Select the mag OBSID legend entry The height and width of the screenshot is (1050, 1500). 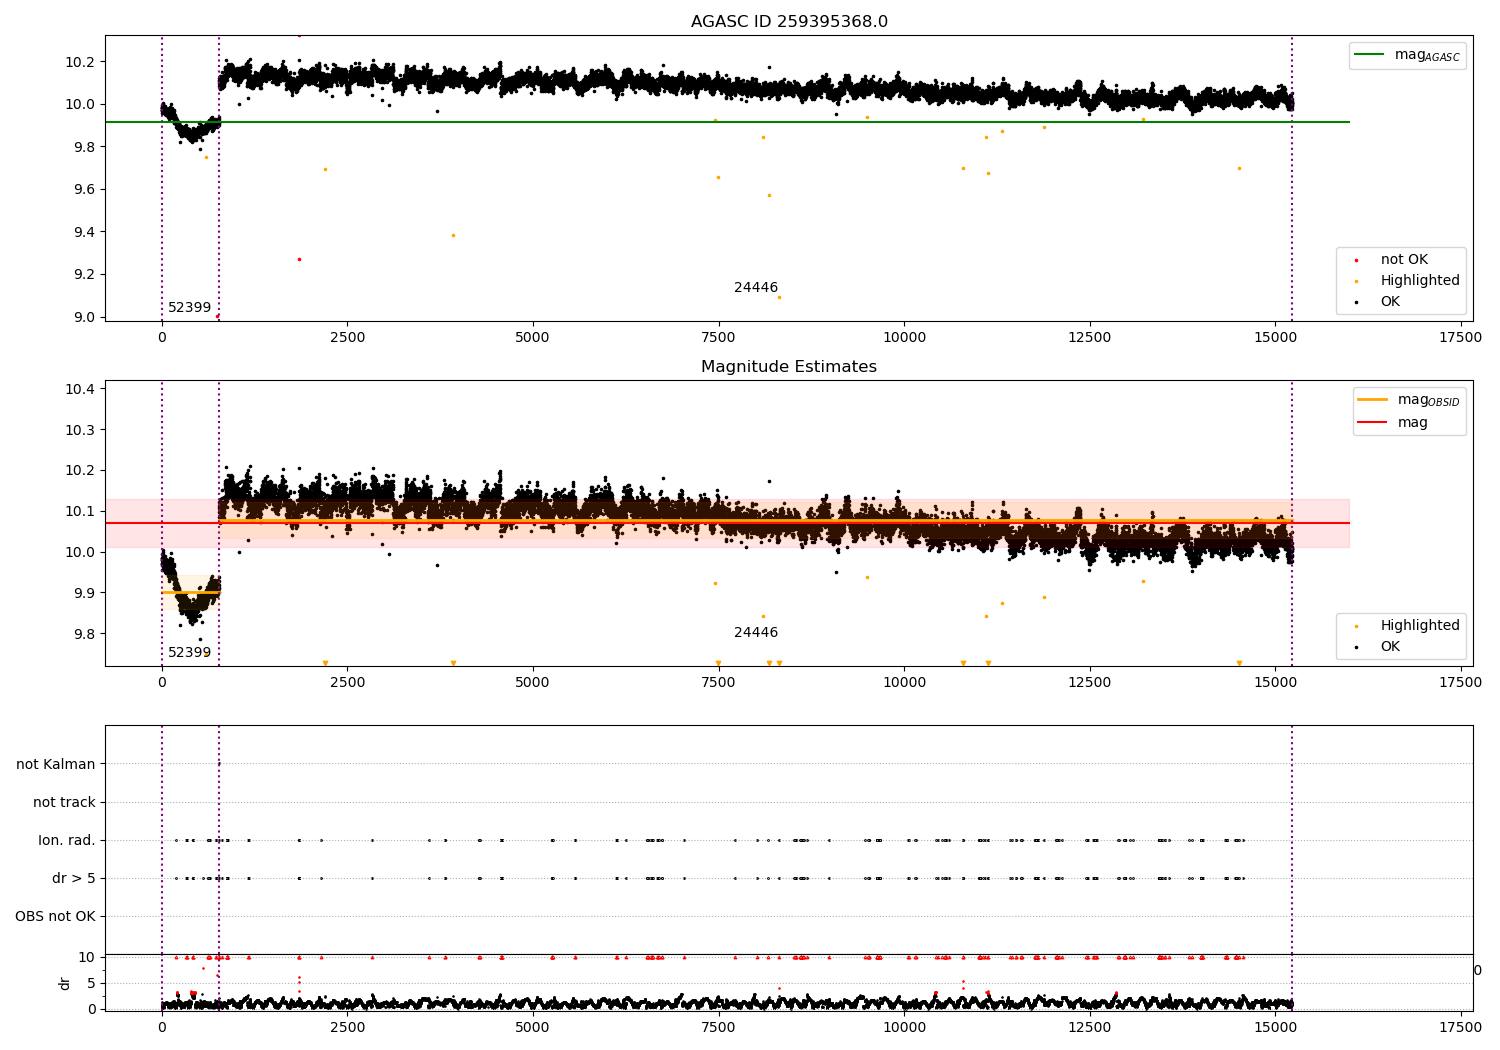pos(1409,400)
